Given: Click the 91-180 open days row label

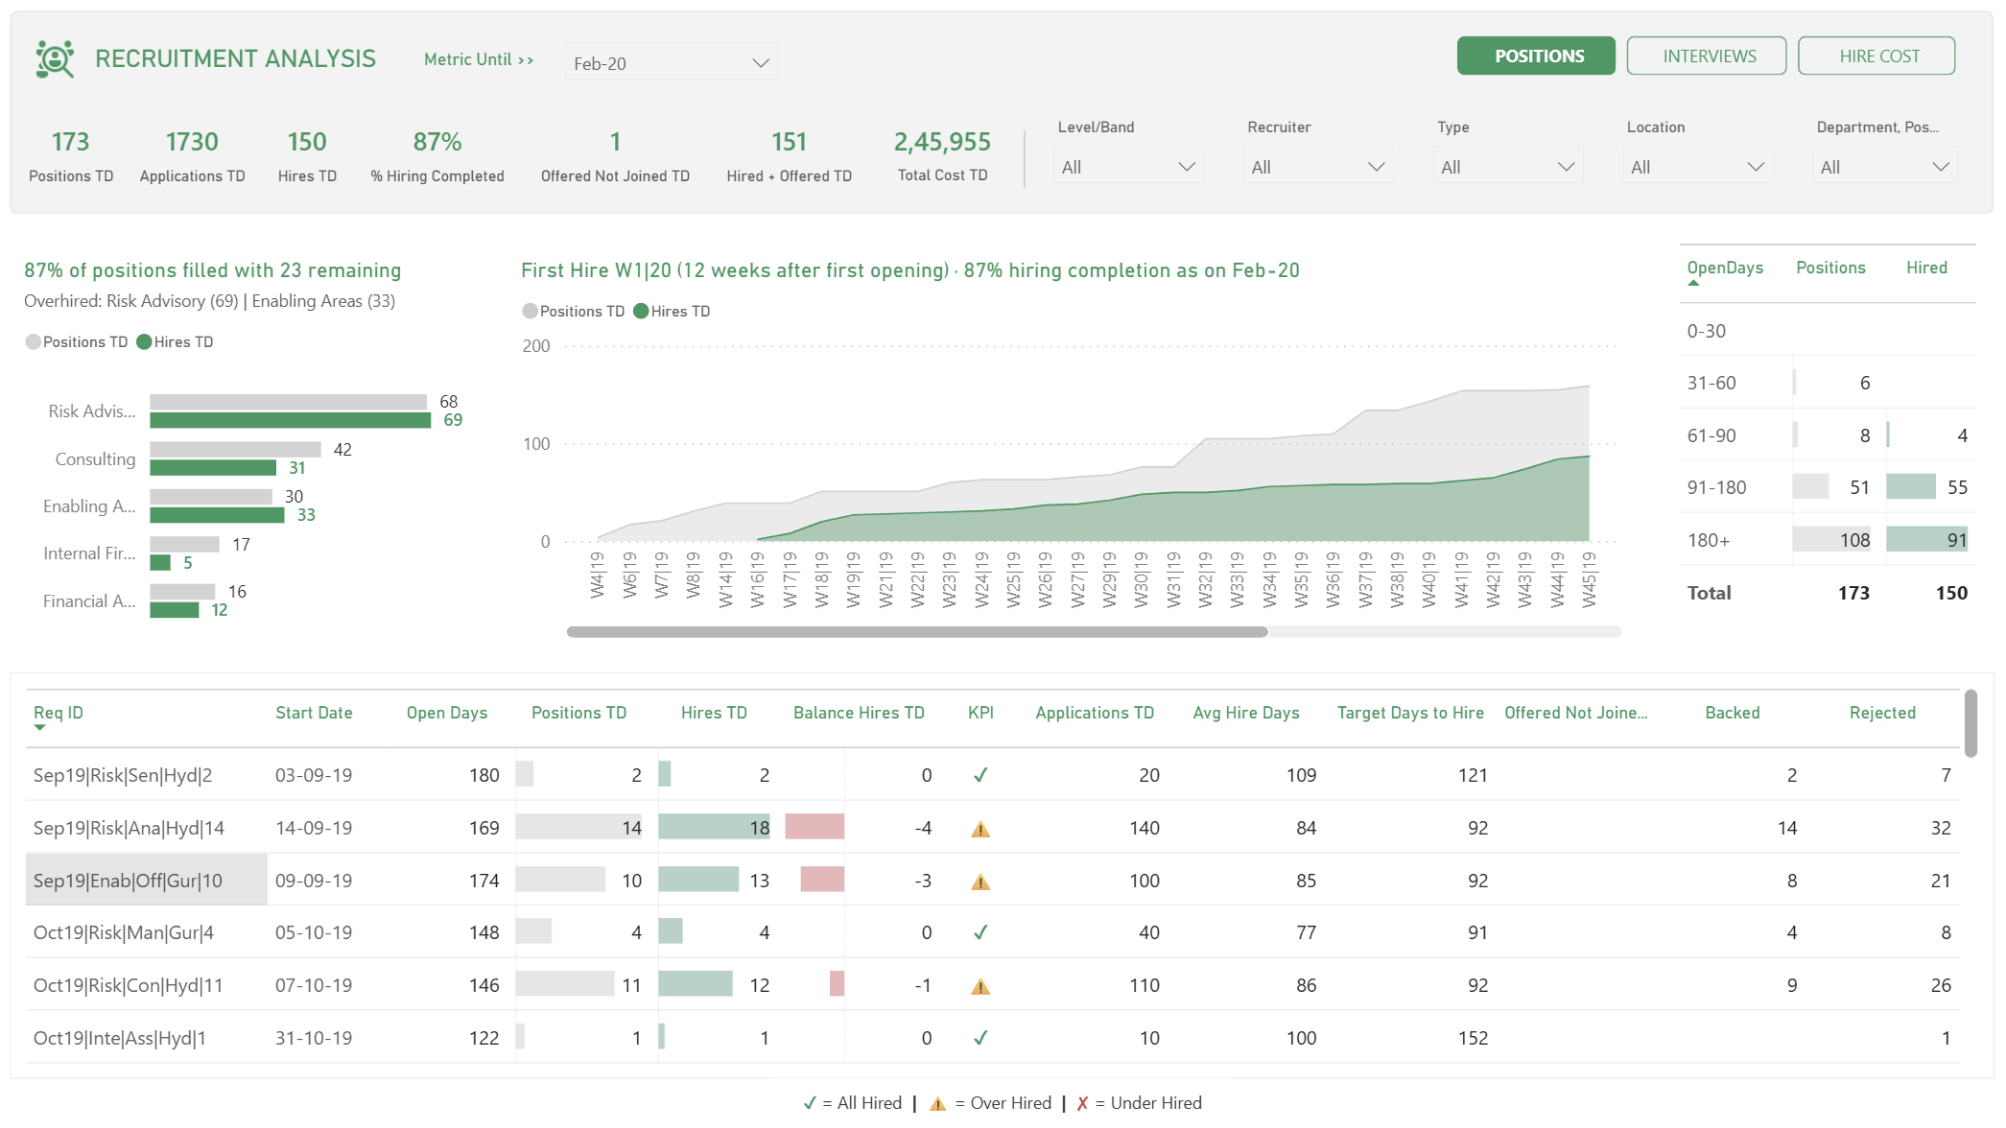Looking at the screenshot, I should pyautogui.click(x=1716, y=488).
